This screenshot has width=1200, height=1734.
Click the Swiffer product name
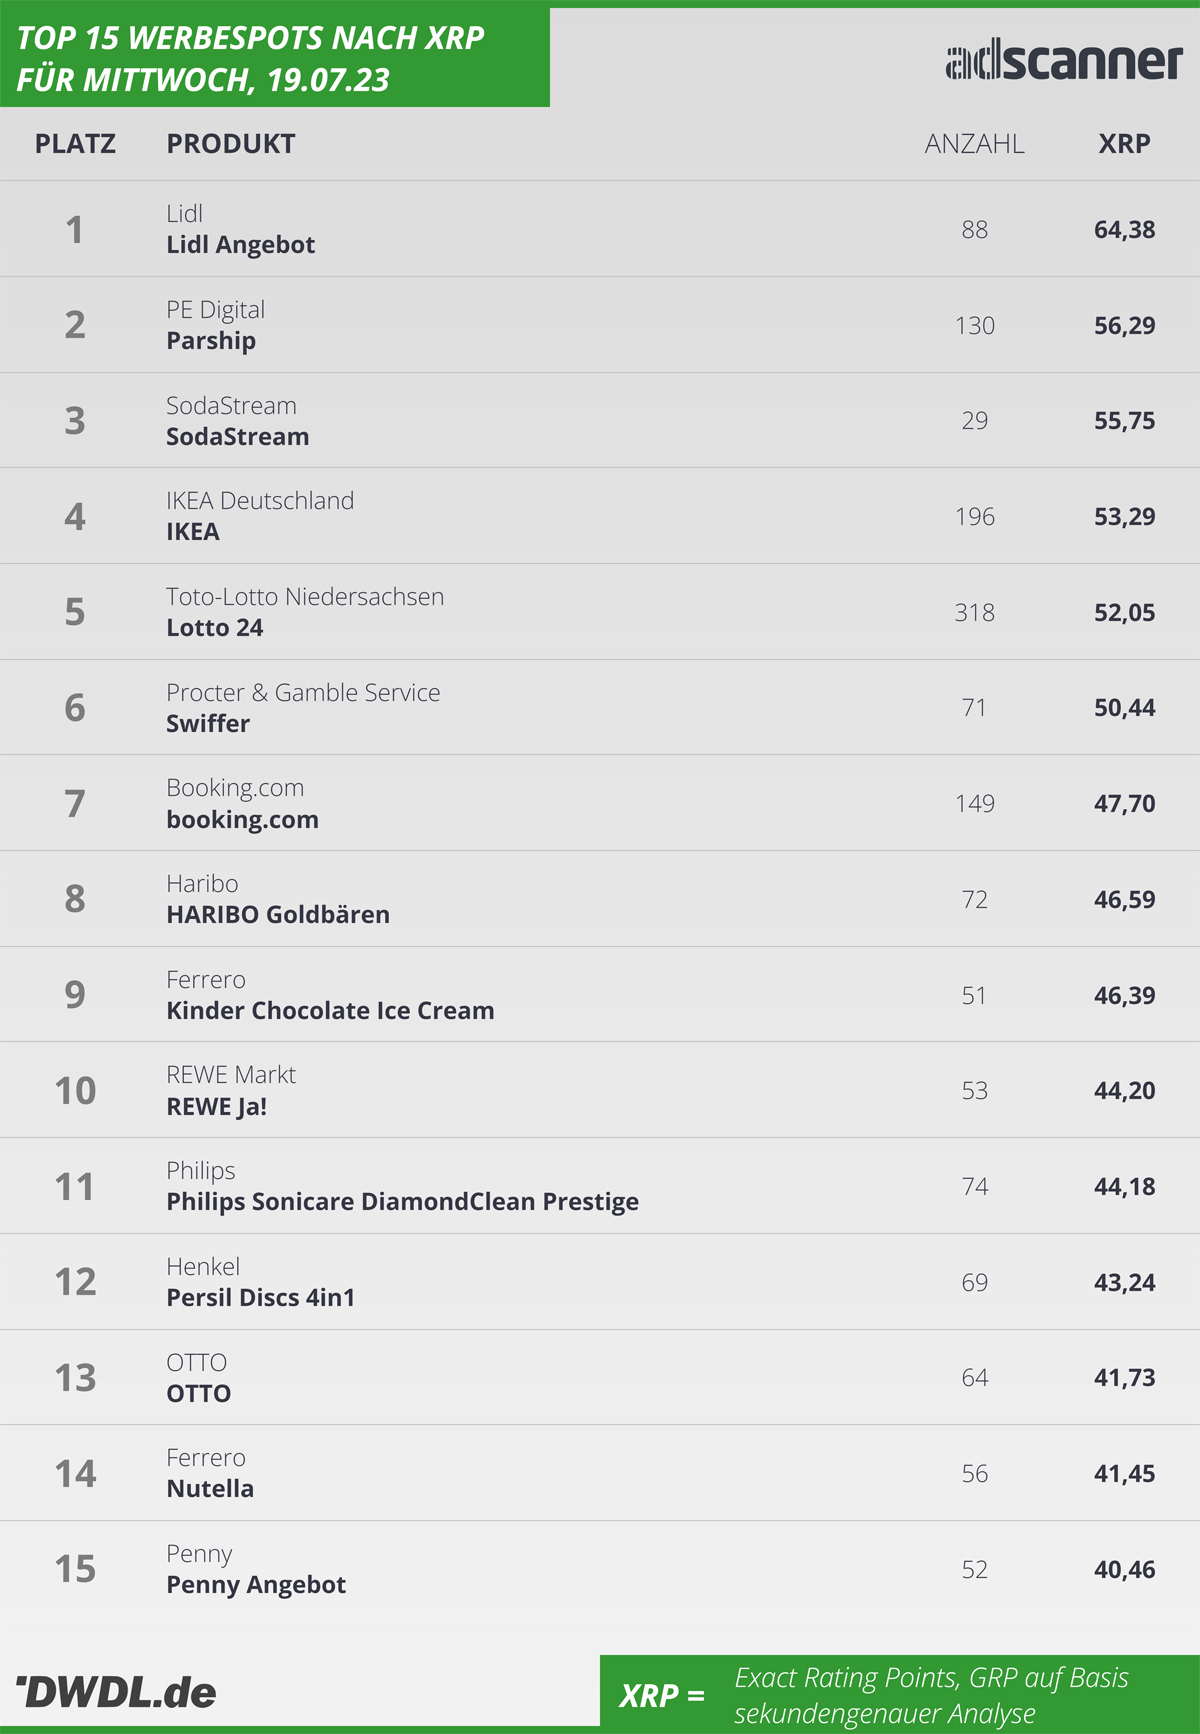click(208, 723)
